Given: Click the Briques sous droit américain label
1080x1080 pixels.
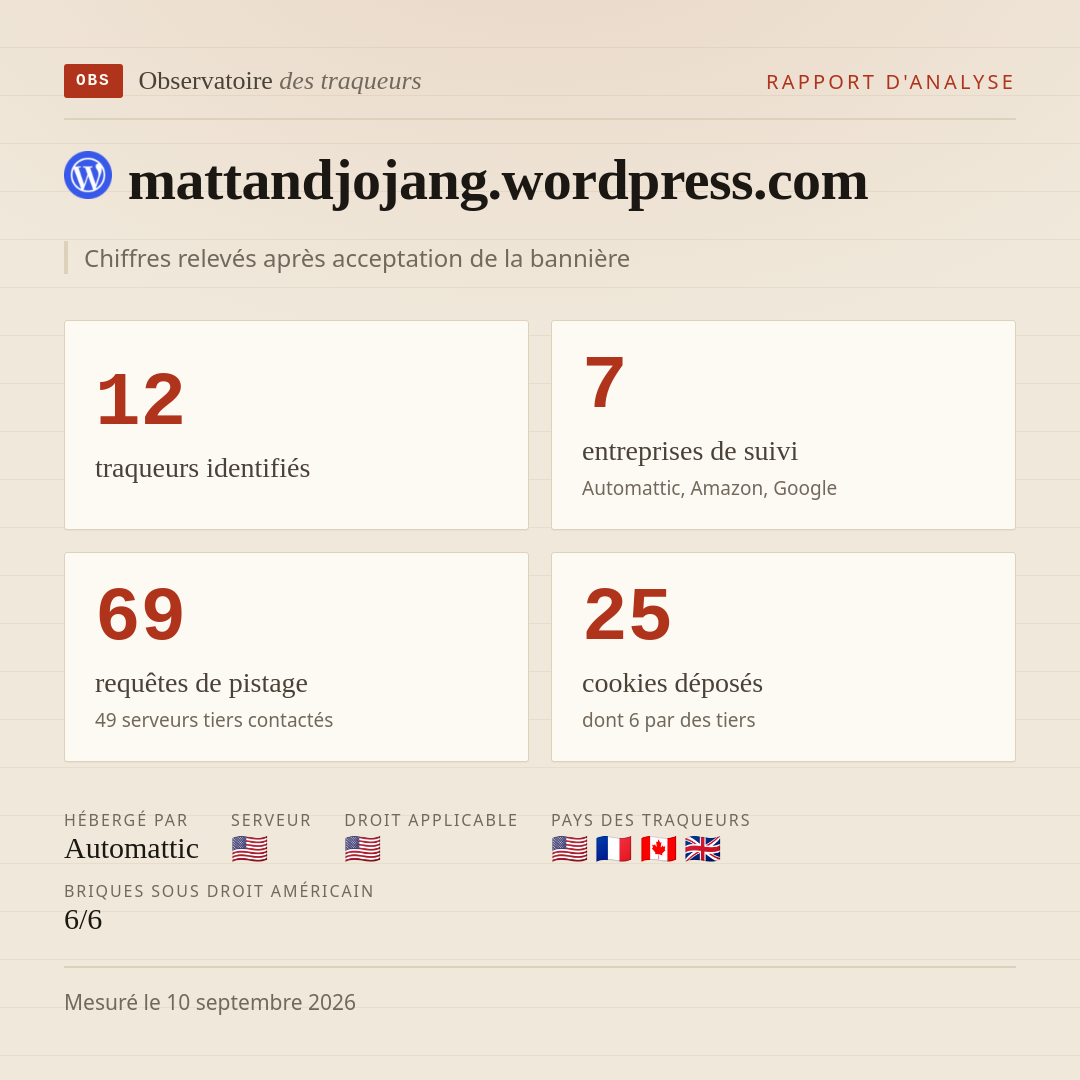Looking at the screenshot, I should pos(219,891).
